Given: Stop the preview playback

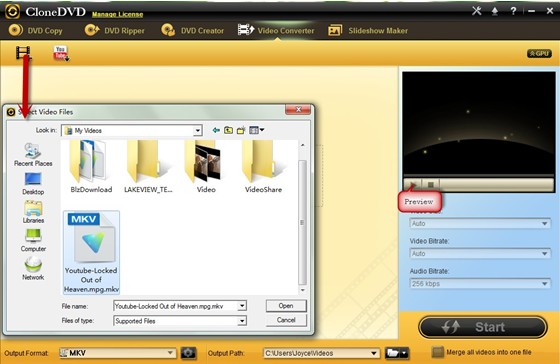Looking at the screenshot, I should pyautogui.click(x=431, y=185).
